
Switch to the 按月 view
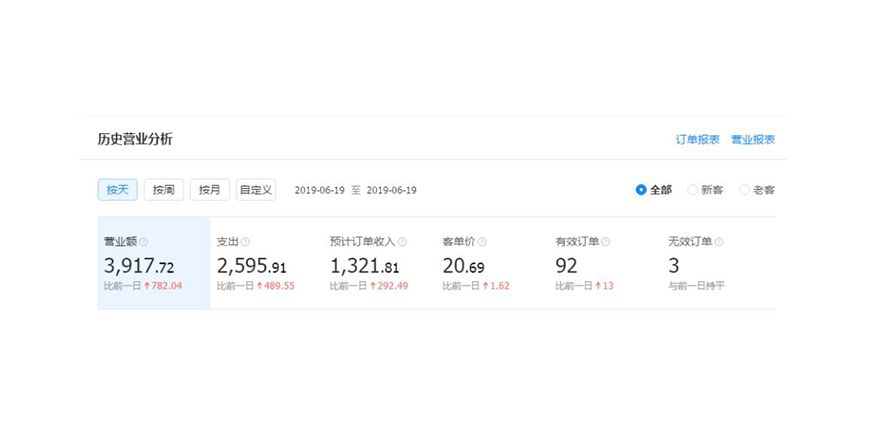click(209, 190)
